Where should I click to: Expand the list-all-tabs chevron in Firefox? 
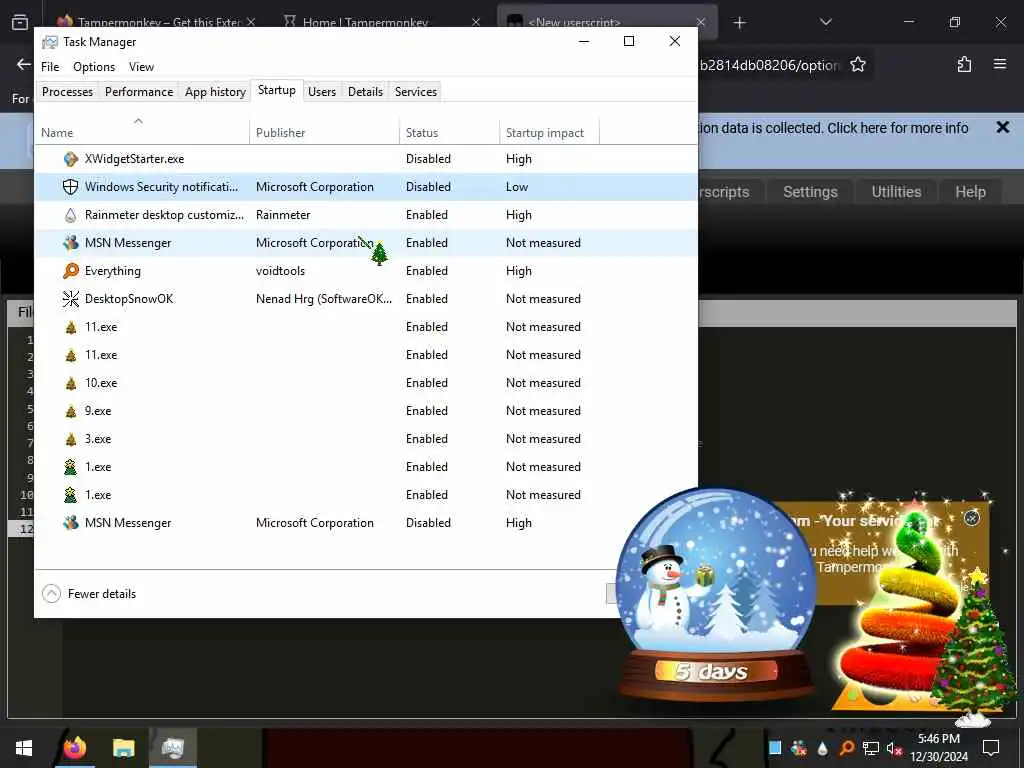(825, 23)
